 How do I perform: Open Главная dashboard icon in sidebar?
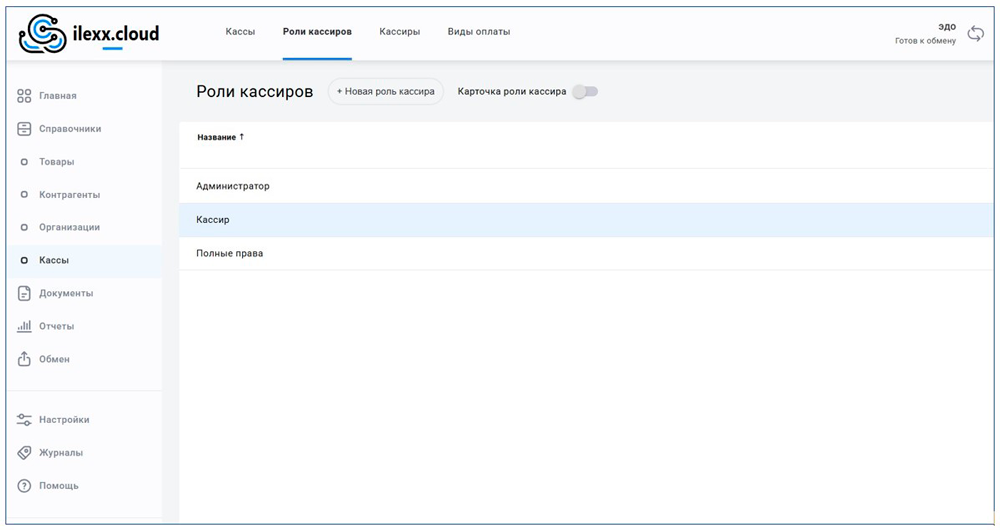click(x=25, y=96)
